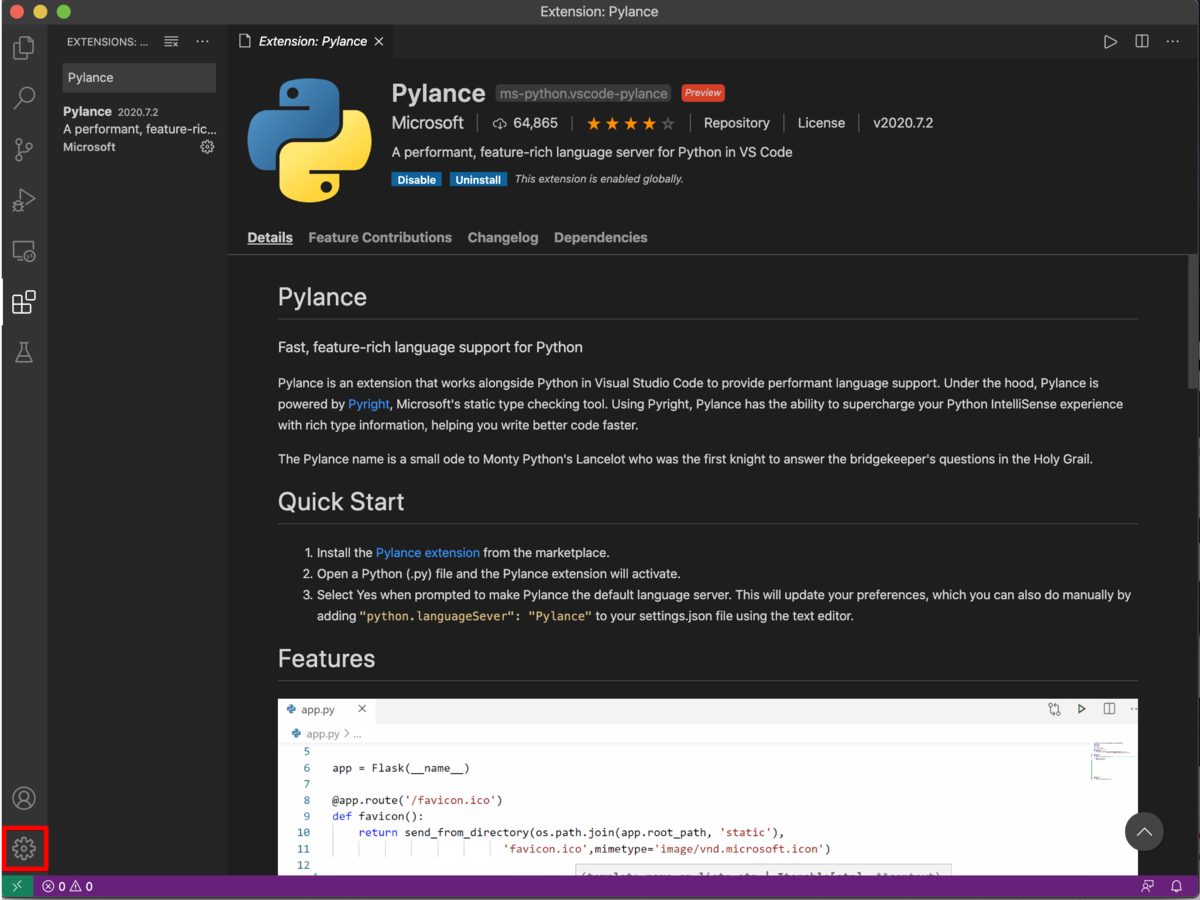This screenshot has height=900, width=1200.
Task: Show errors and warnings count in status bar
Action: [67, 887]
